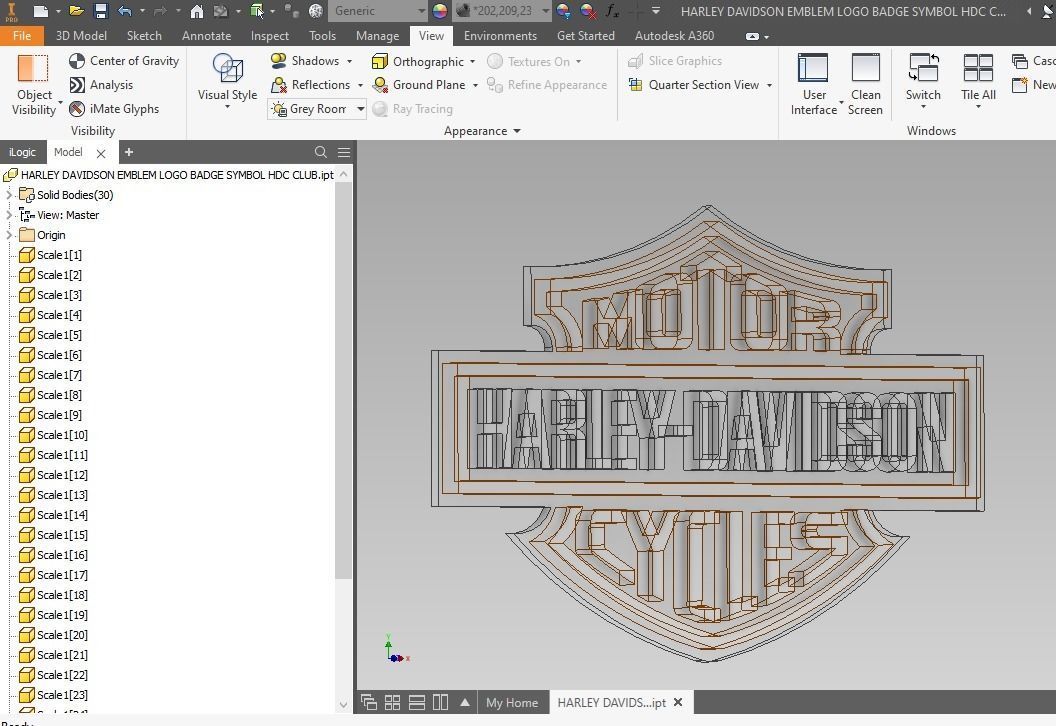This screenshot has width=1056, height=726.
Task: Click the tile windows grid icon in the document bar
Action: [393, 702]
